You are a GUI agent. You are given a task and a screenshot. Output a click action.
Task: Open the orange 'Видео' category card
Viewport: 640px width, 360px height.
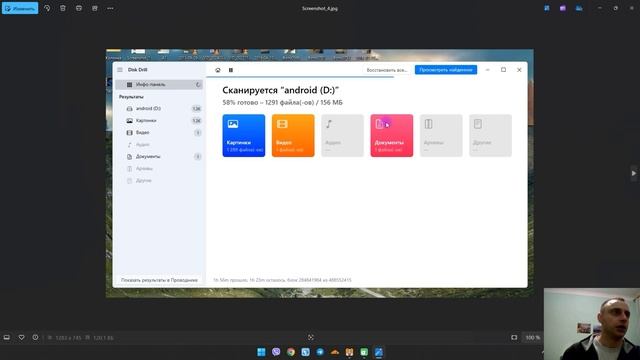(293, 136)
